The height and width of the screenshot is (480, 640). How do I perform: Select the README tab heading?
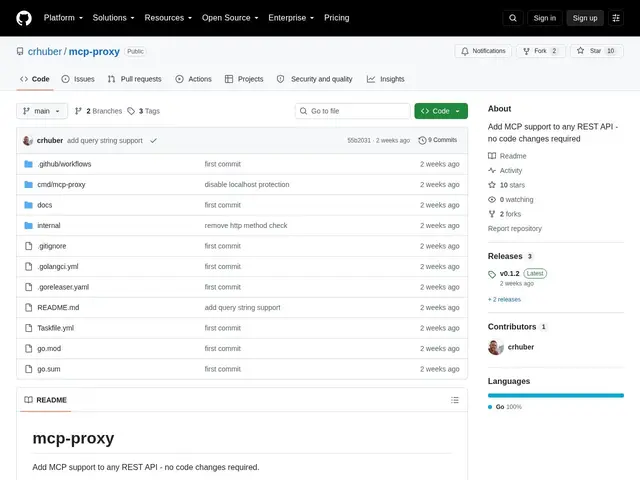pos(45,400)
